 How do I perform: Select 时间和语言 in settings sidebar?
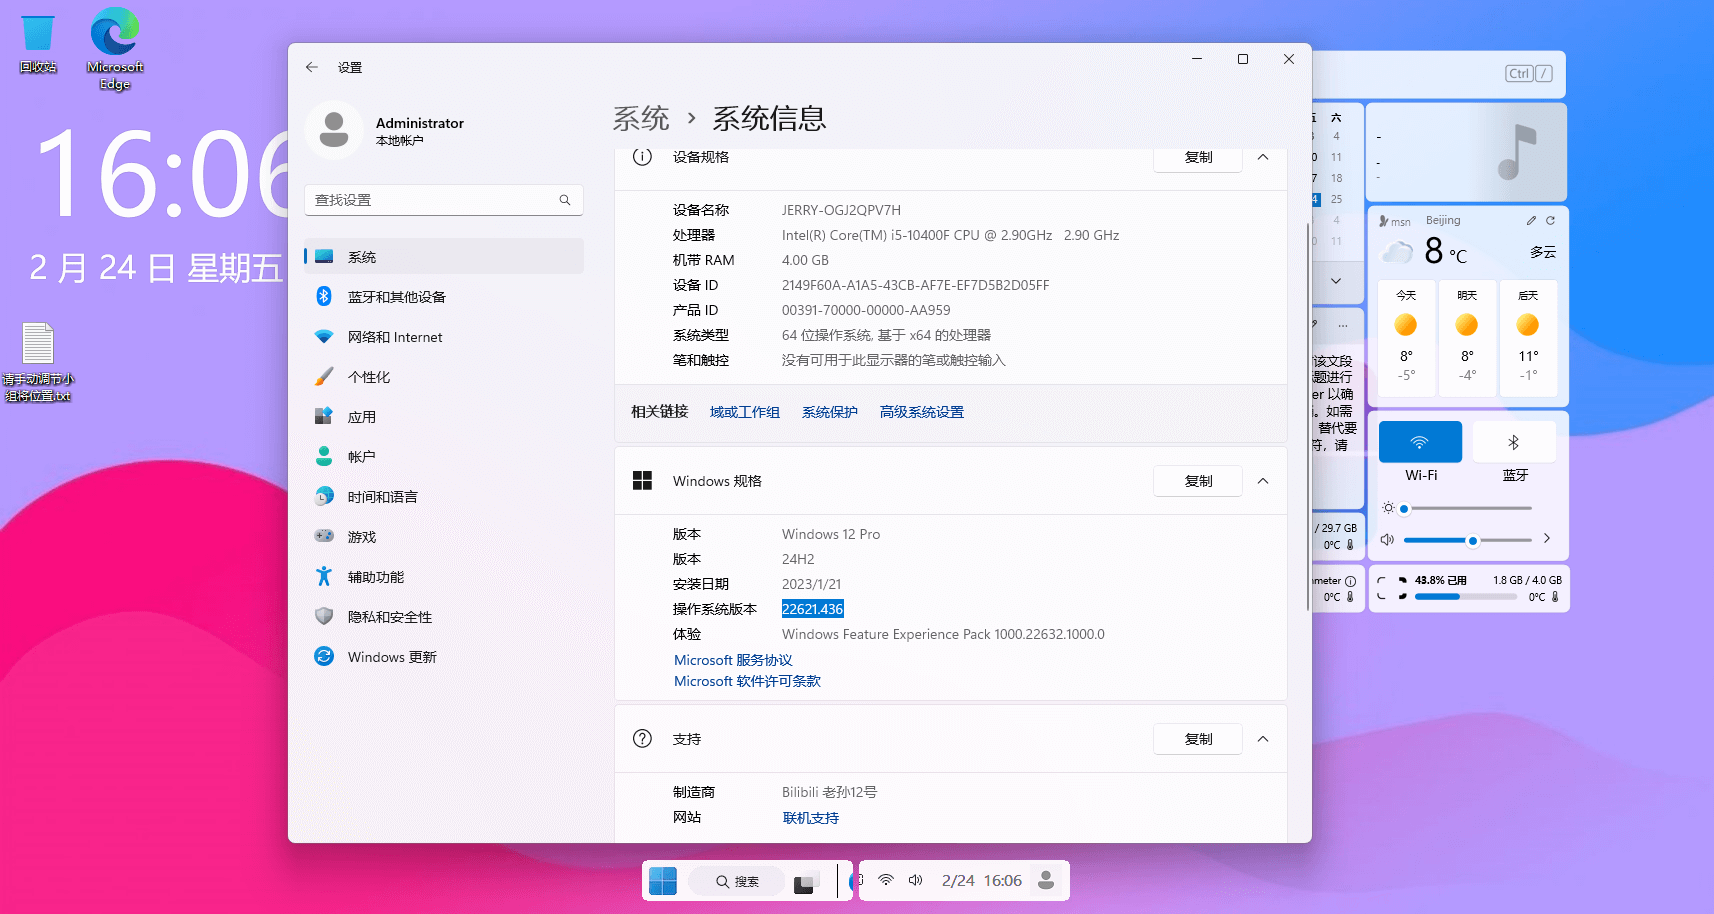pyautogui.click(x=382, y=497)
